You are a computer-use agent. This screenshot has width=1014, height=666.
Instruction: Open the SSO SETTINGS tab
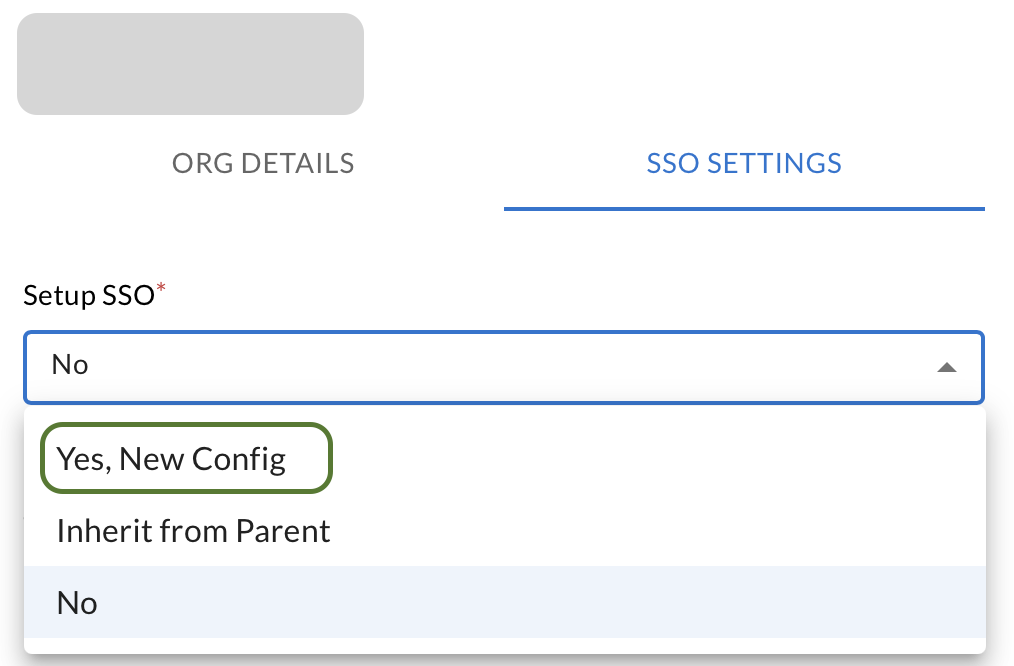[744, 163]
